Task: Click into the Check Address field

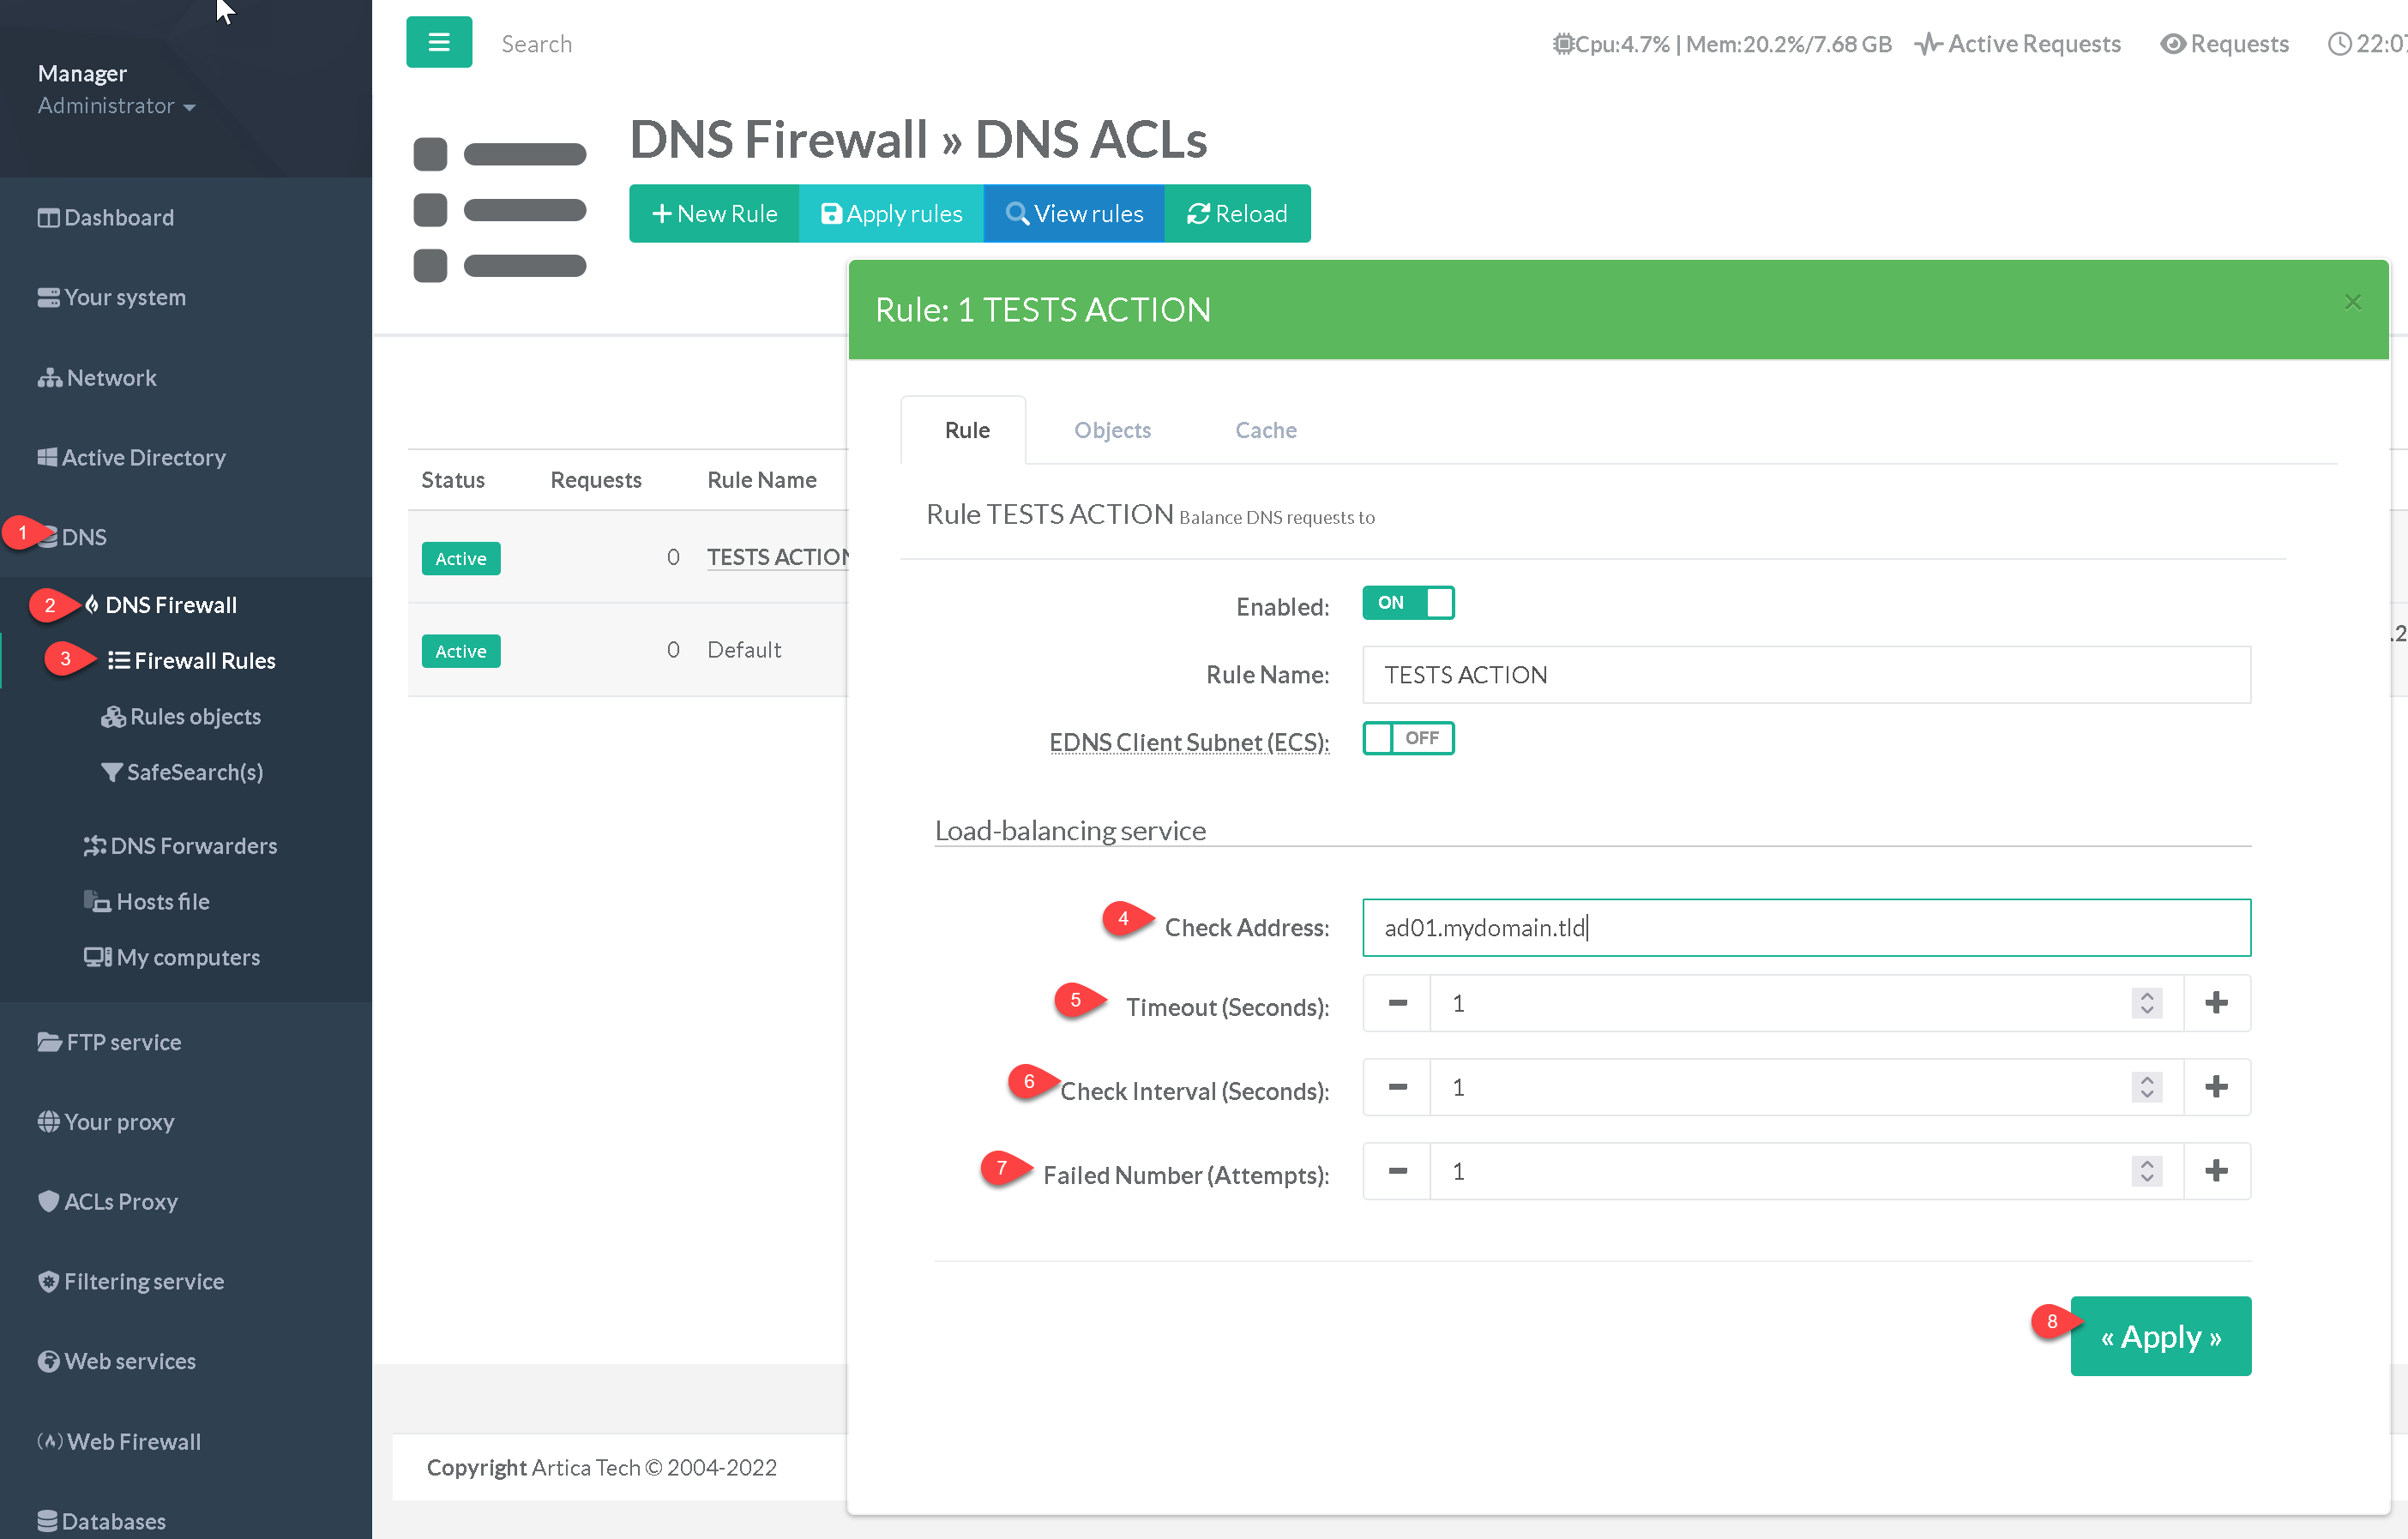Action: click(x=1805, y=927)
